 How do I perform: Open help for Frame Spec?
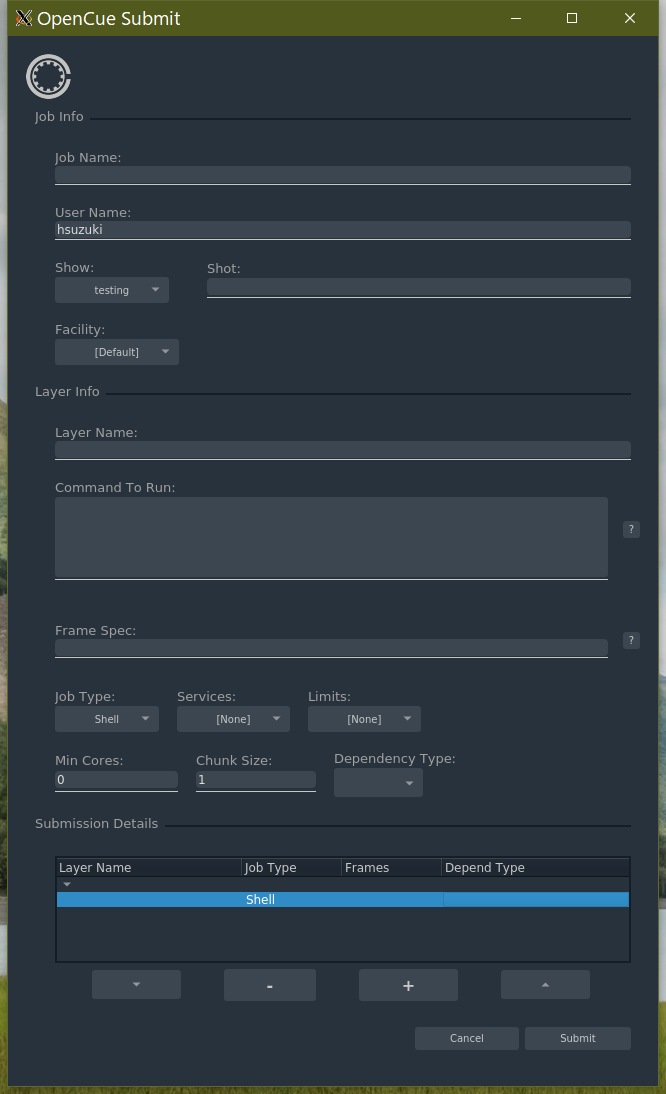tap(631, 640)
